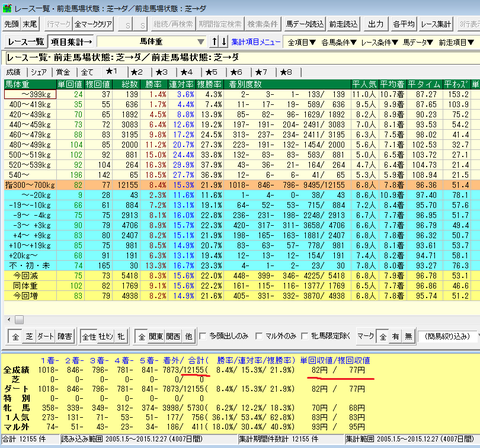480x448 pixels.
Task: Click the 全マーククリア button
Action: click(93, 24)
